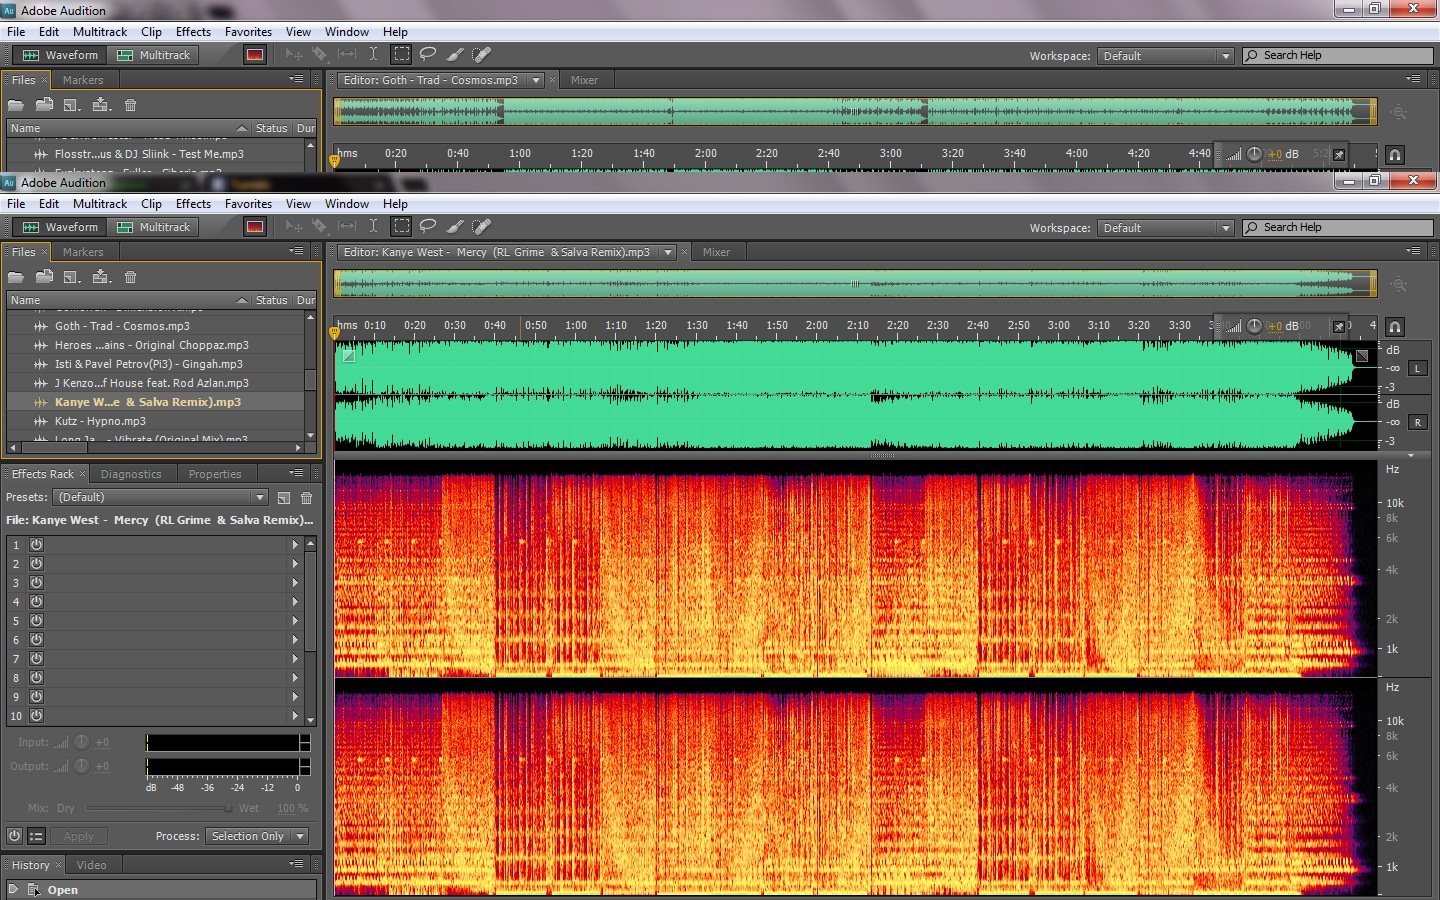This screenshot has height=900, width=1440.
Task: Click front window's waveform overview navigator bar
Action: click(855, 284)
